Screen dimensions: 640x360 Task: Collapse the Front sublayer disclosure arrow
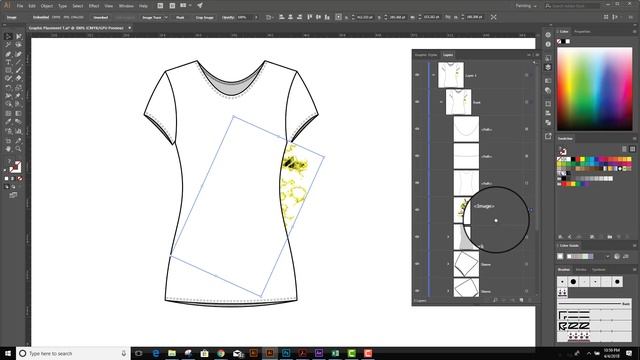(441, 102)
